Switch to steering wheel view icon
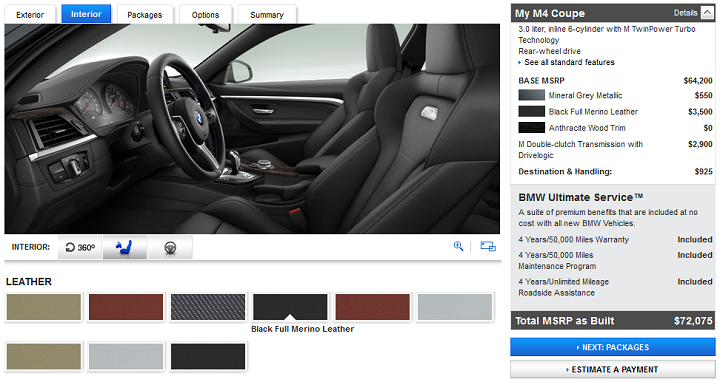720x382 pixels. pyautogui.click(x=170, y=247)
